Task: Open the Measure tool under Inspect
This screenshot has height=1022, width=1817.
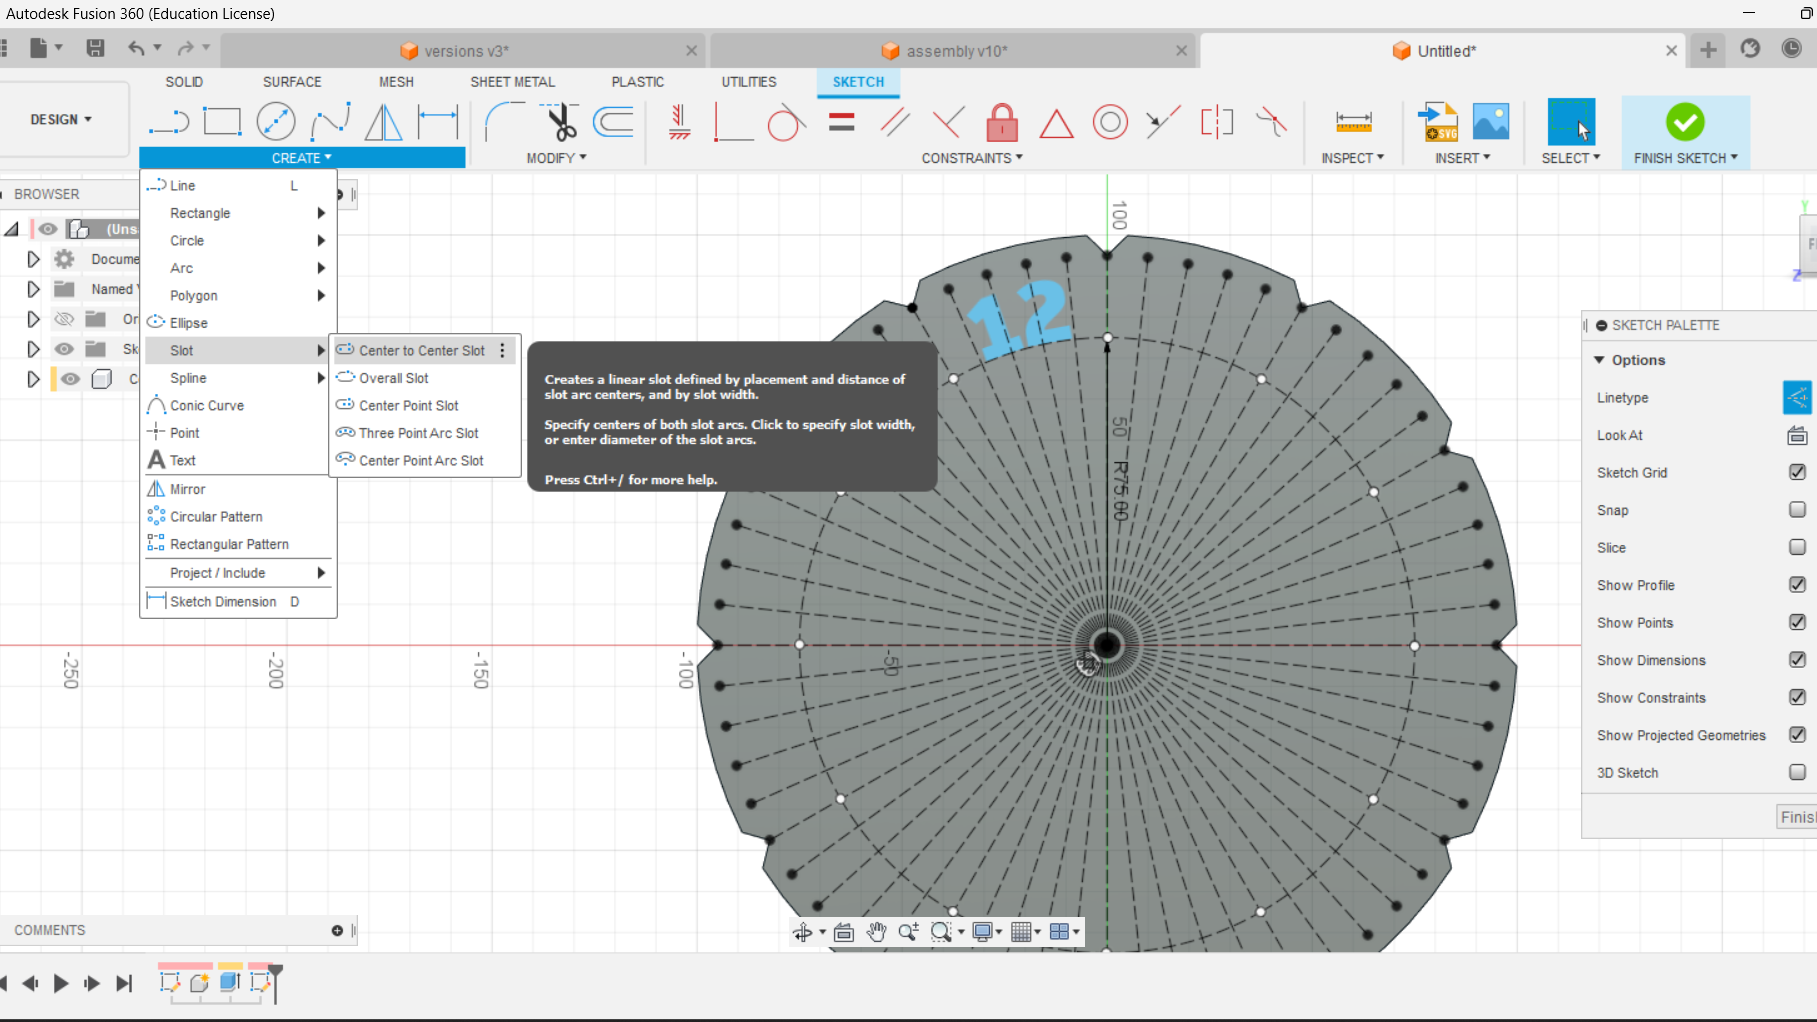Action: [1353, 122]
